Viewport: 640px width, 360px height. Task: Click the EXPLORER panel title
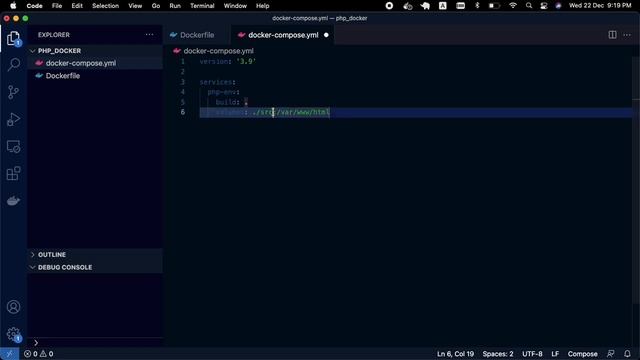(54, 35)
